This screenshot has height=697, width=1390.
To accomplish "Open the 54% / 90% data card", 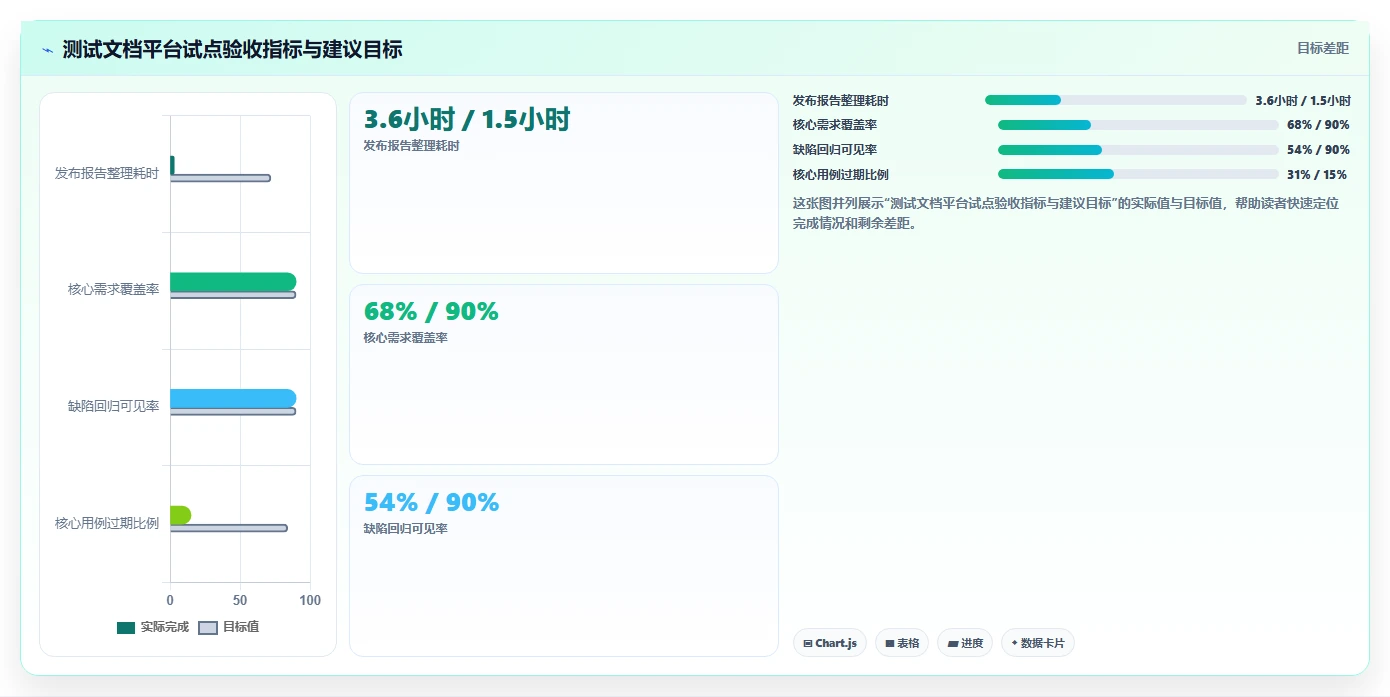I will [x=563, y=566].
